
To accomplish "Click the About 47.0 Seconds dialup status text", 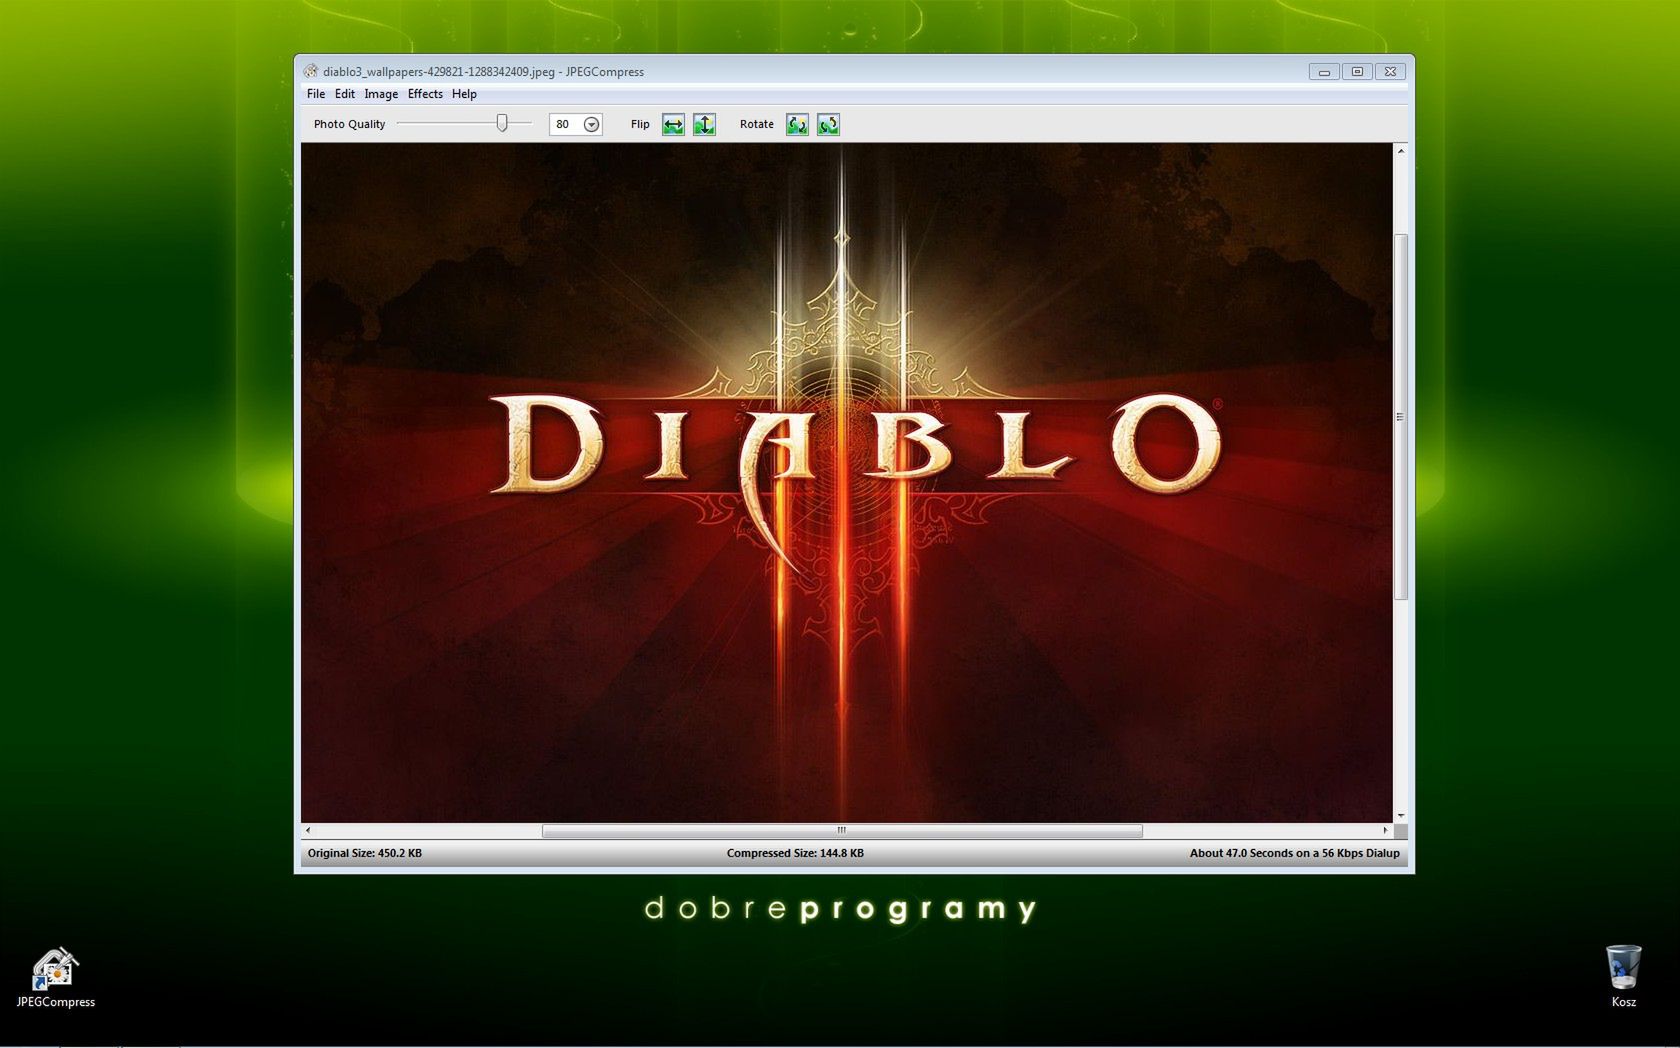I will tap(1295, 853).
